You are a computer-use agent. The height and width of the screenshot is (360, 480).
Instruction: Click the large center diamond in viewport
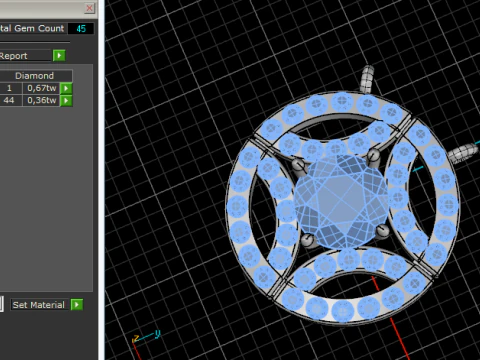[x=341, y=202]
